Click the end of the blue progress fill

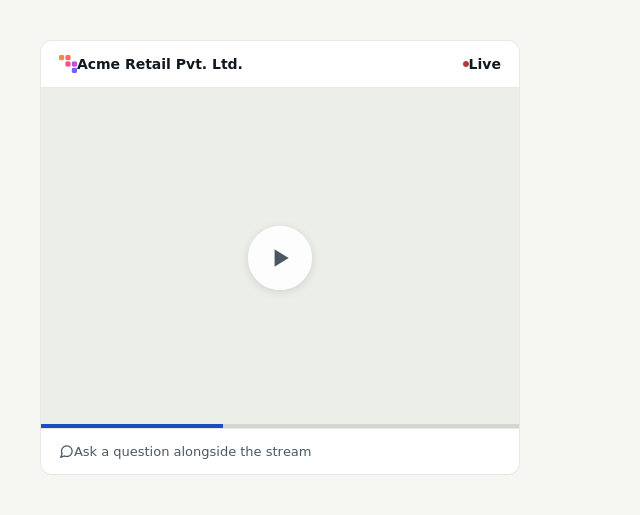pos(222,426)
